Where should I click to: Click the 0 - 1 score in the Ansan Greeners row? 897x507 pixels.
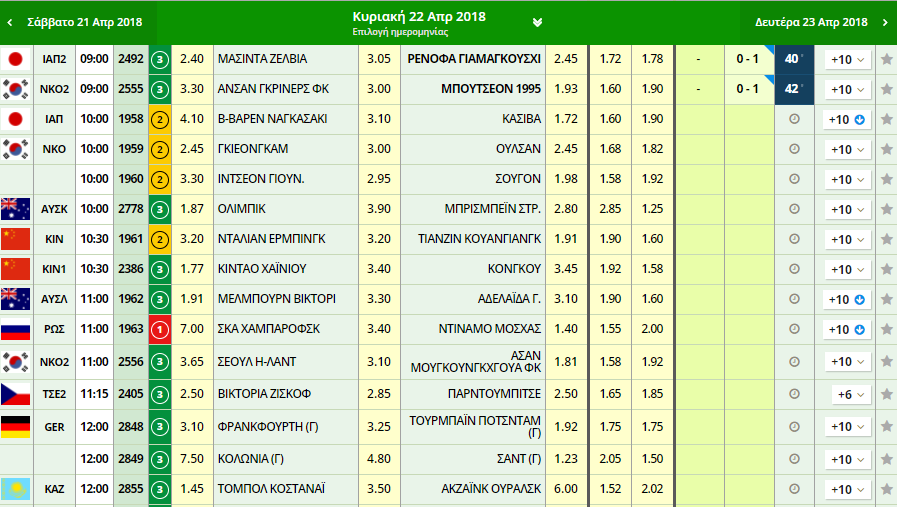pos(748,89)
